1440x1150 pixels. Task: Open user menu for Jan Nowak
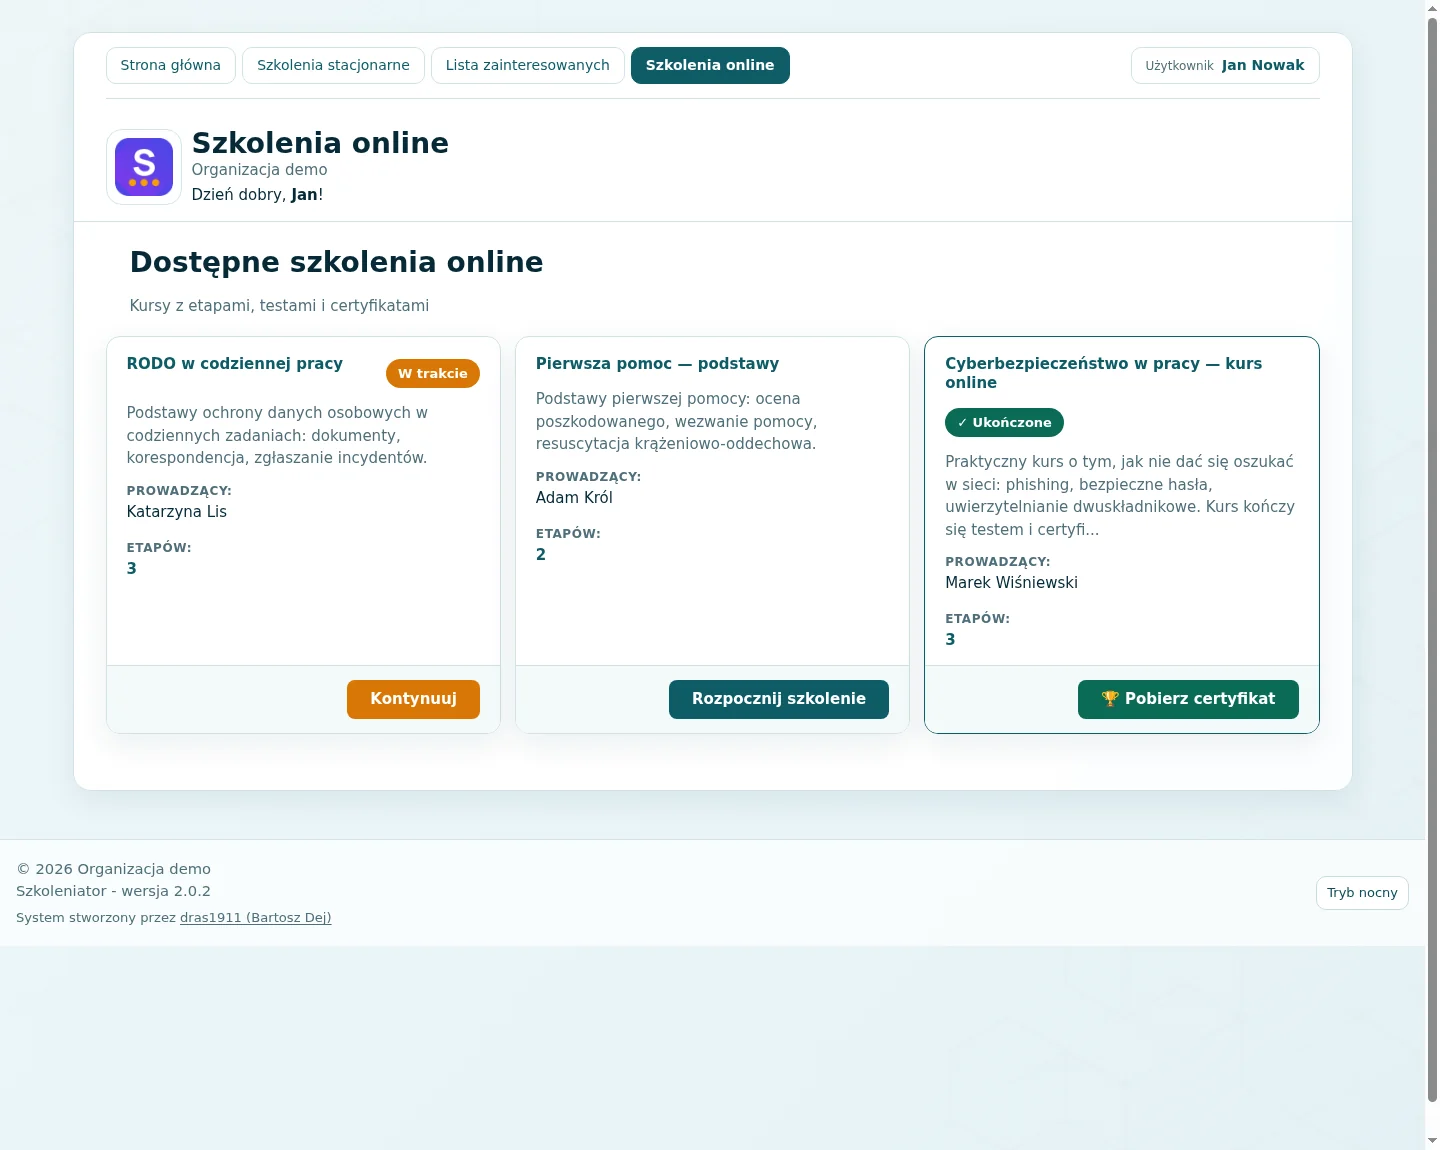(1225, 65)
